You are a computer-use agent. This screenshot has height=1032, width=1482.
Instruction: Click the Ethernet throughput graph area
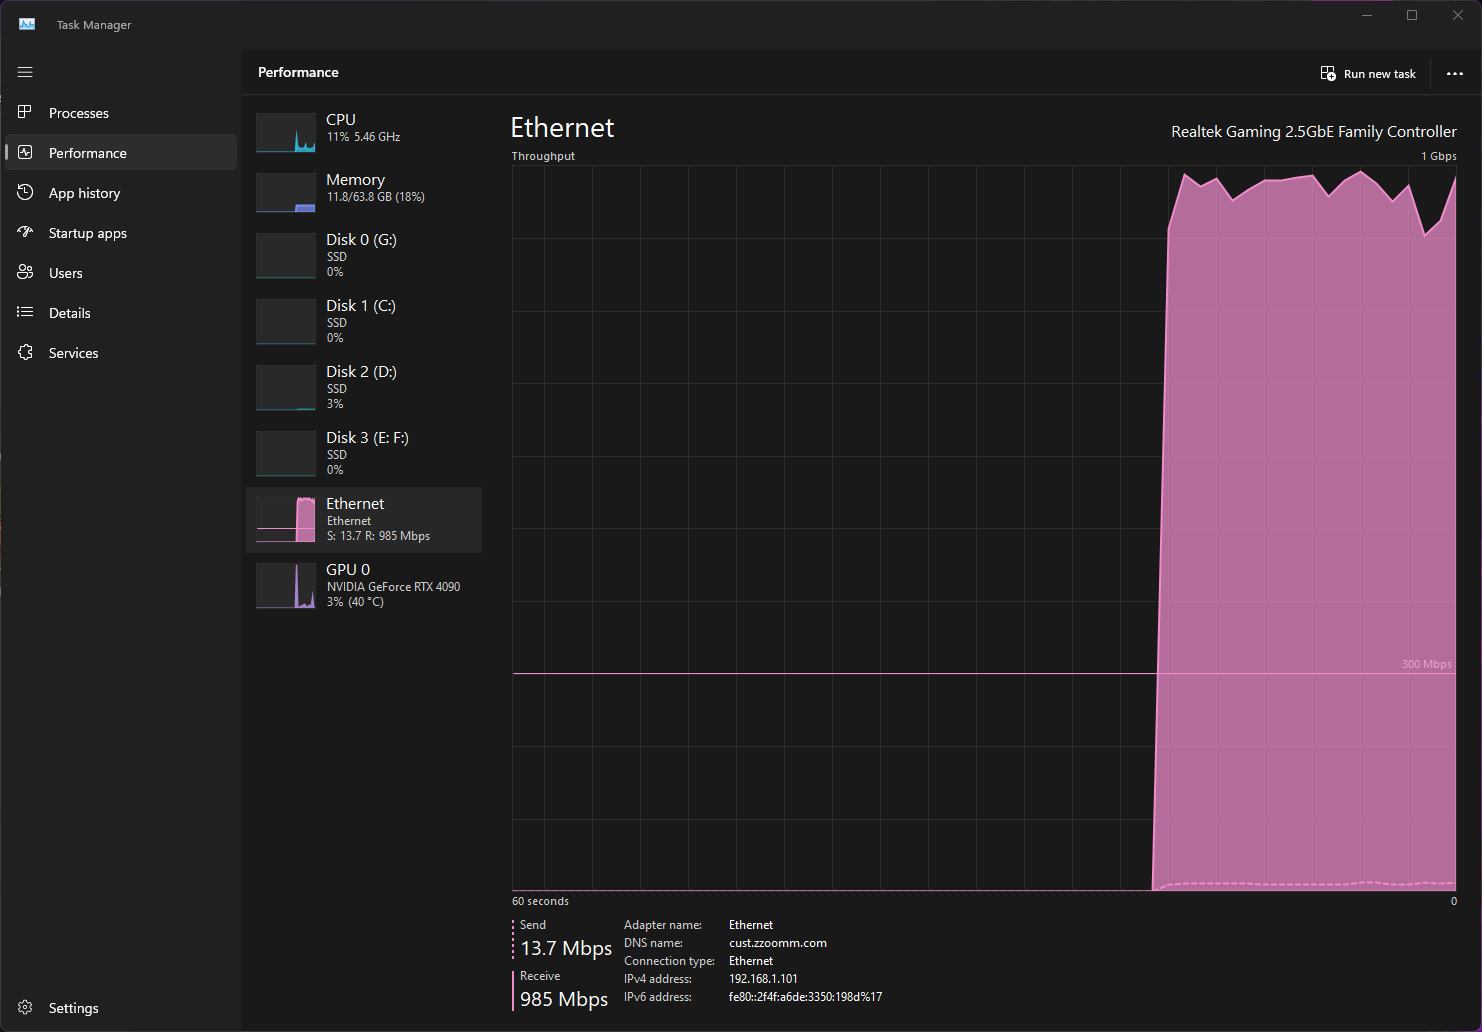[984, 528]
